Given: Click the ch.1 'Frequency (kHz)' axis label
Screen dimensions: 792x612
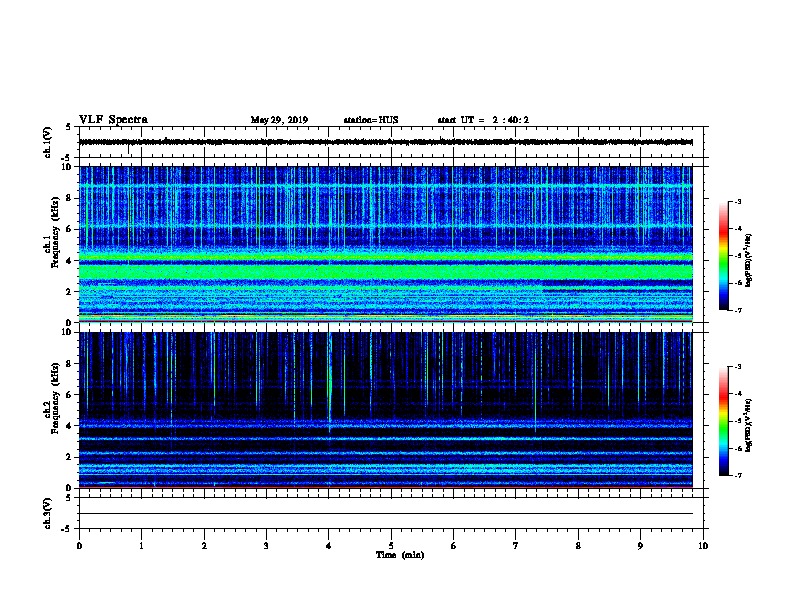Looking at the screenshot, I should (55, 232).
